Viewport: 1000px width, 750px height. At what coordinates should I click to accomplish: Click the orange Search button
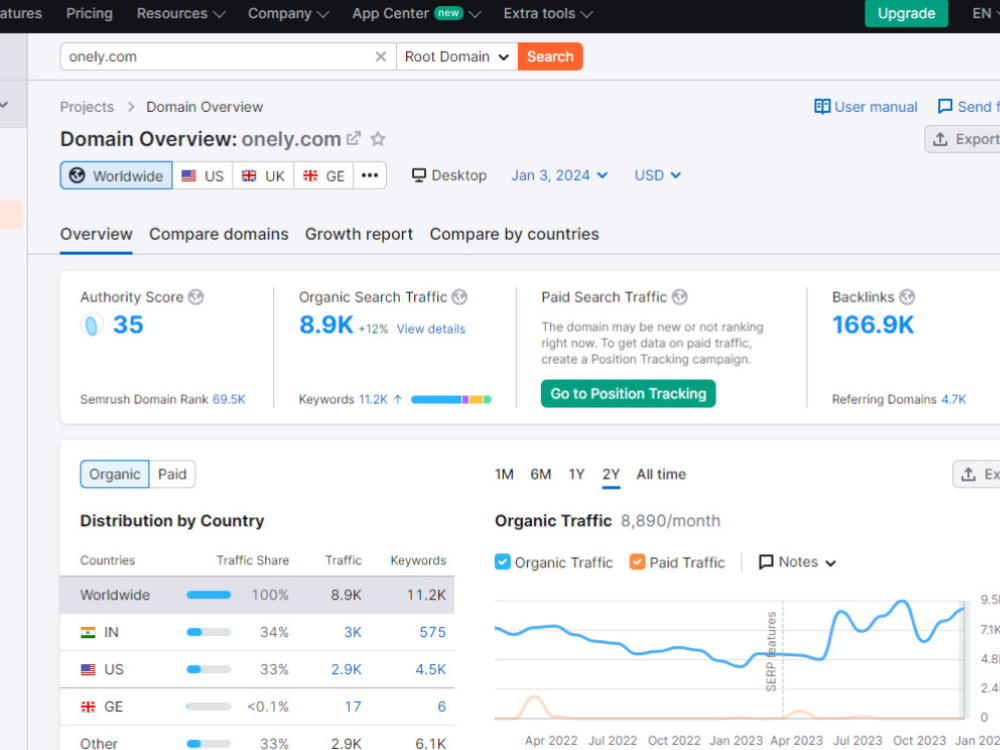click(550, 57)
